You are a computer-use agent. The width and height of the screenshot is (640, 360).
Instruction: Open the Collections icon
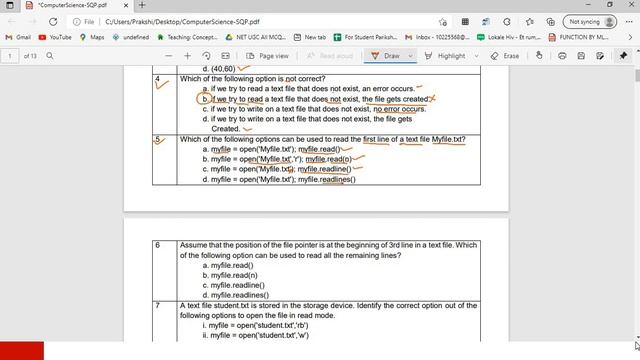click(x=551, y=22)
